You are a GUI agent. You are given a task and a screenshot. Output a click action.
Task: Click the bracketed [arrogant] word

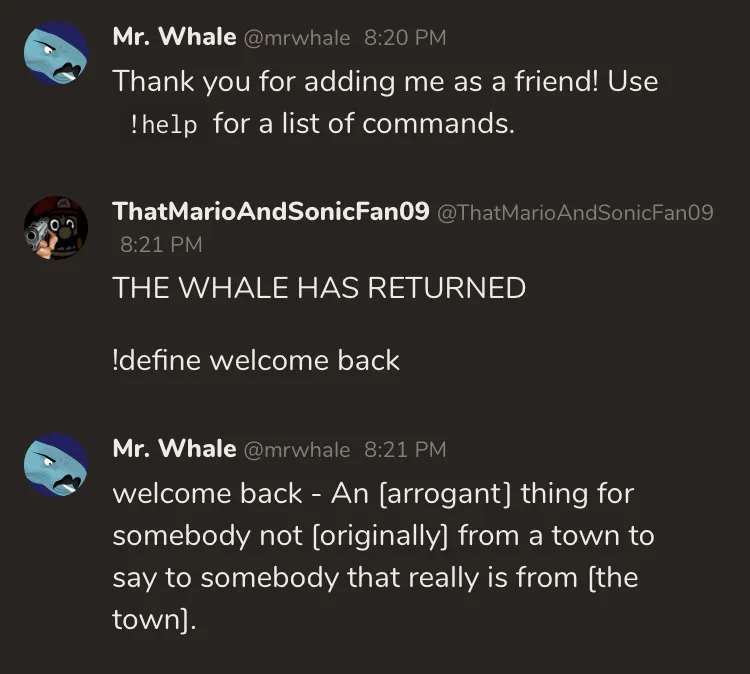tap(445, 494)
